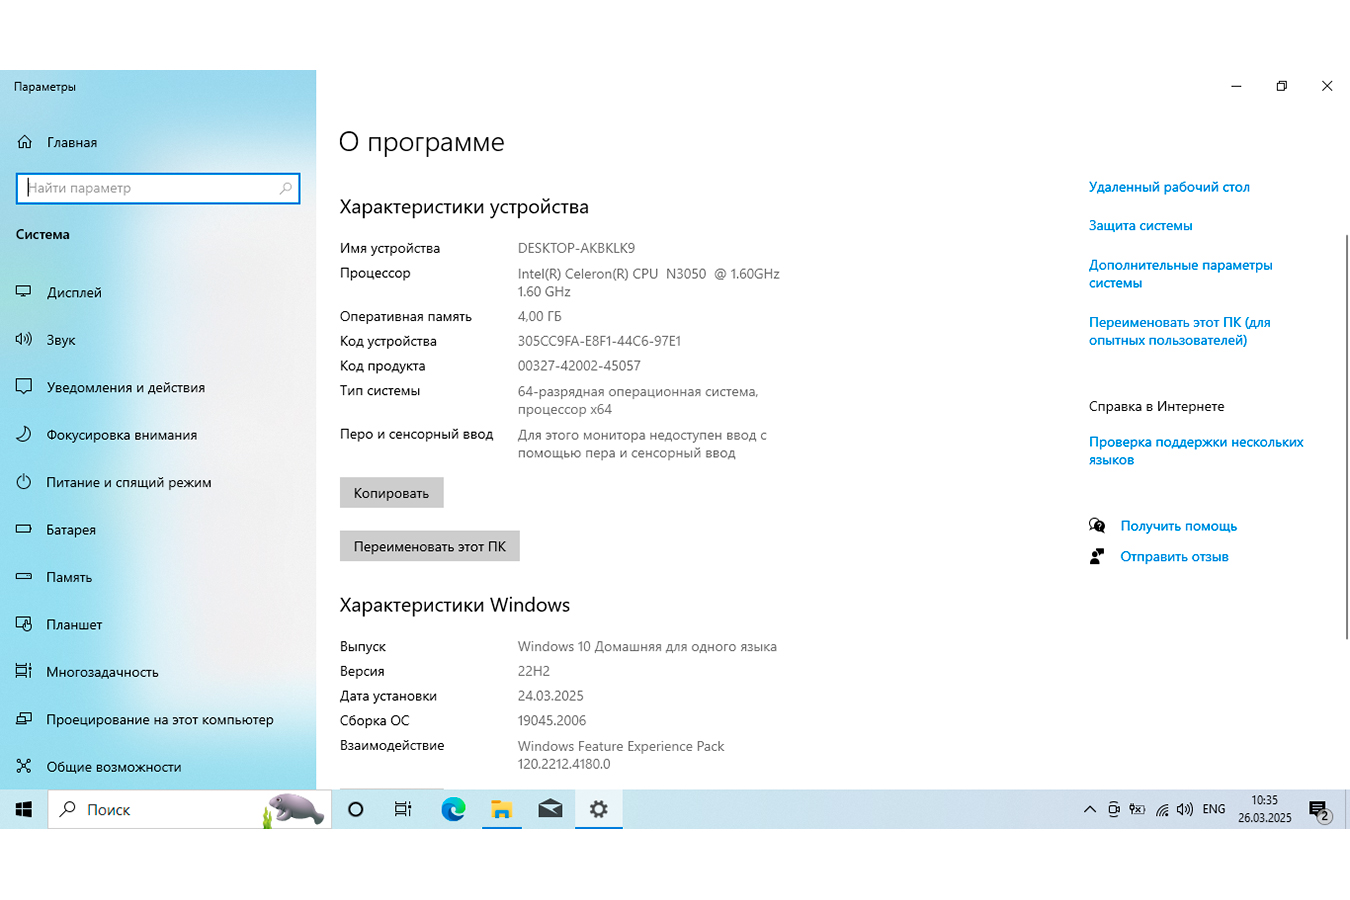Click the manatee search highlight icon

[x=294, y=809]
